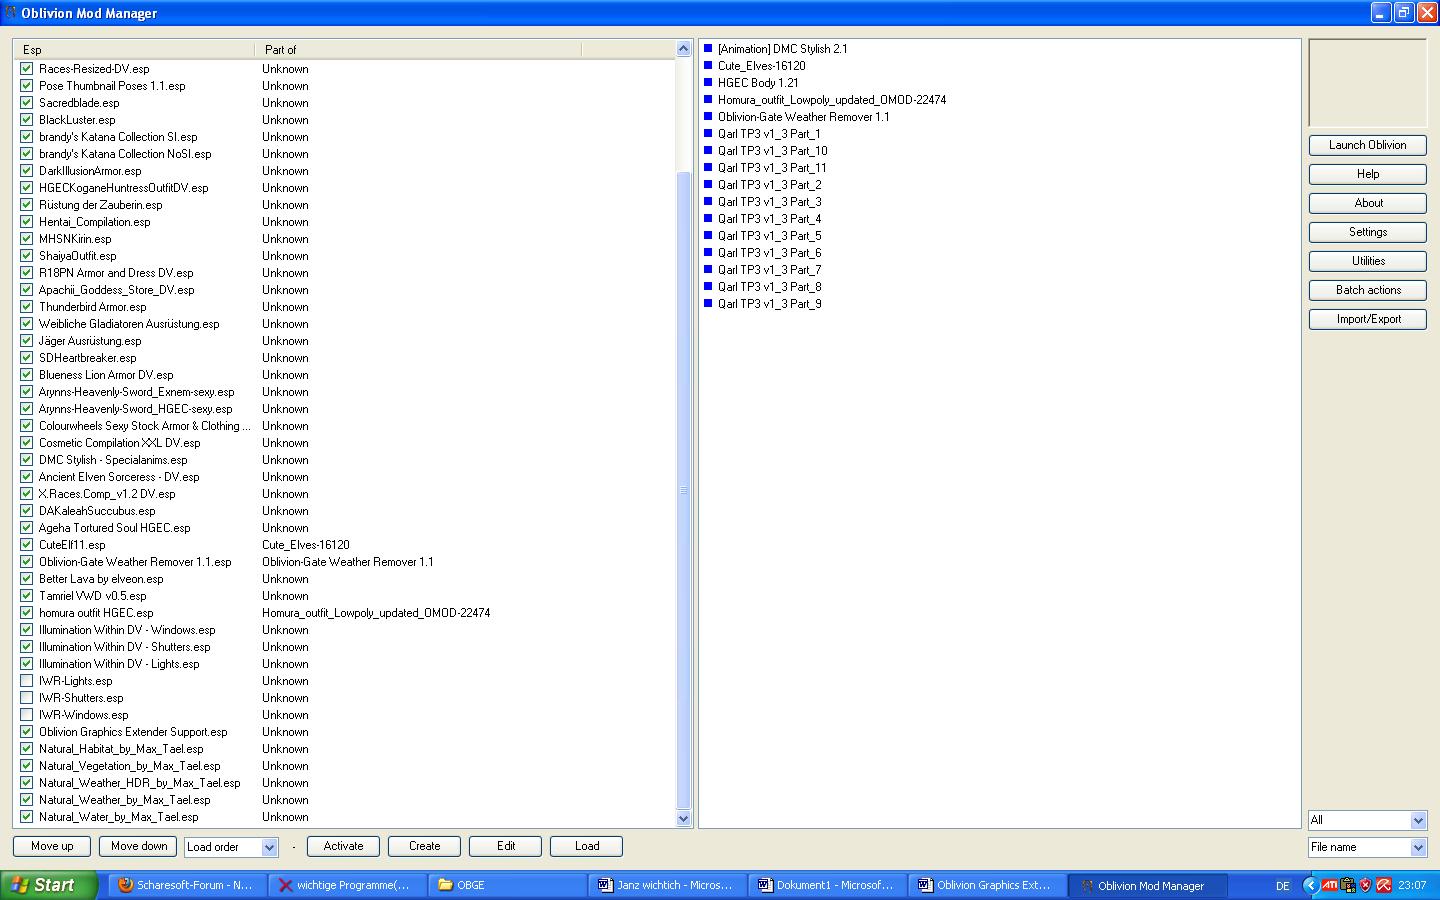
Task: Click the plugin list vertical scrollbar thumb
Action: click(684, 490)
